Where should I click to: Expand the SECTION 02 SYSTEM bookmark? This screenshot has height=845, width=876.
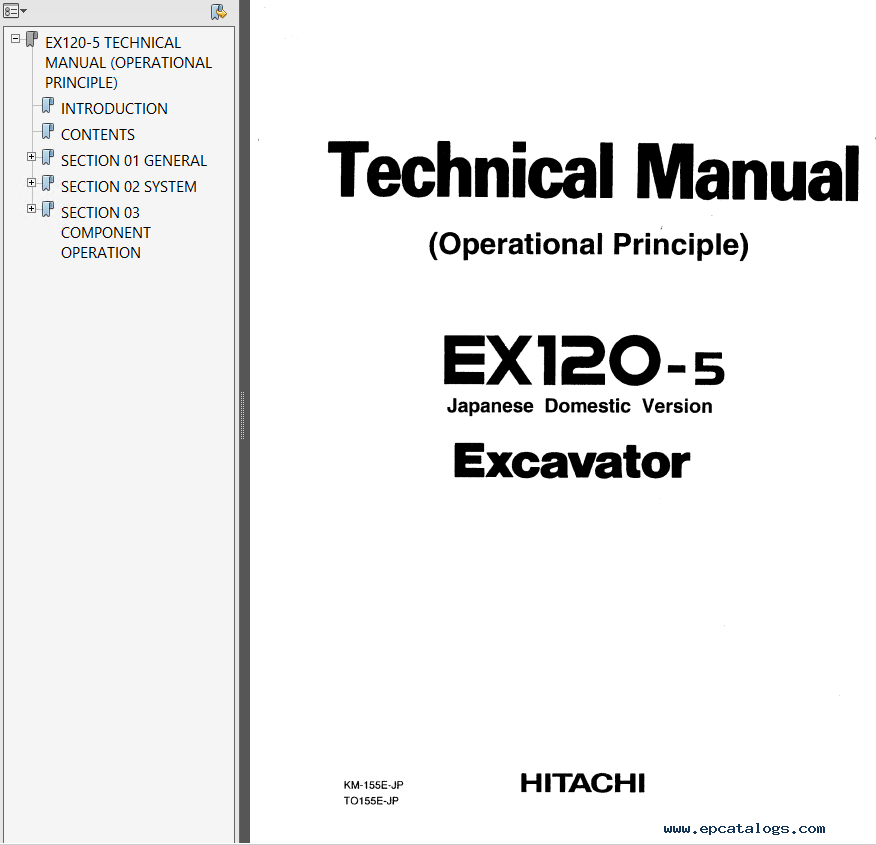[x=31, y=183]
